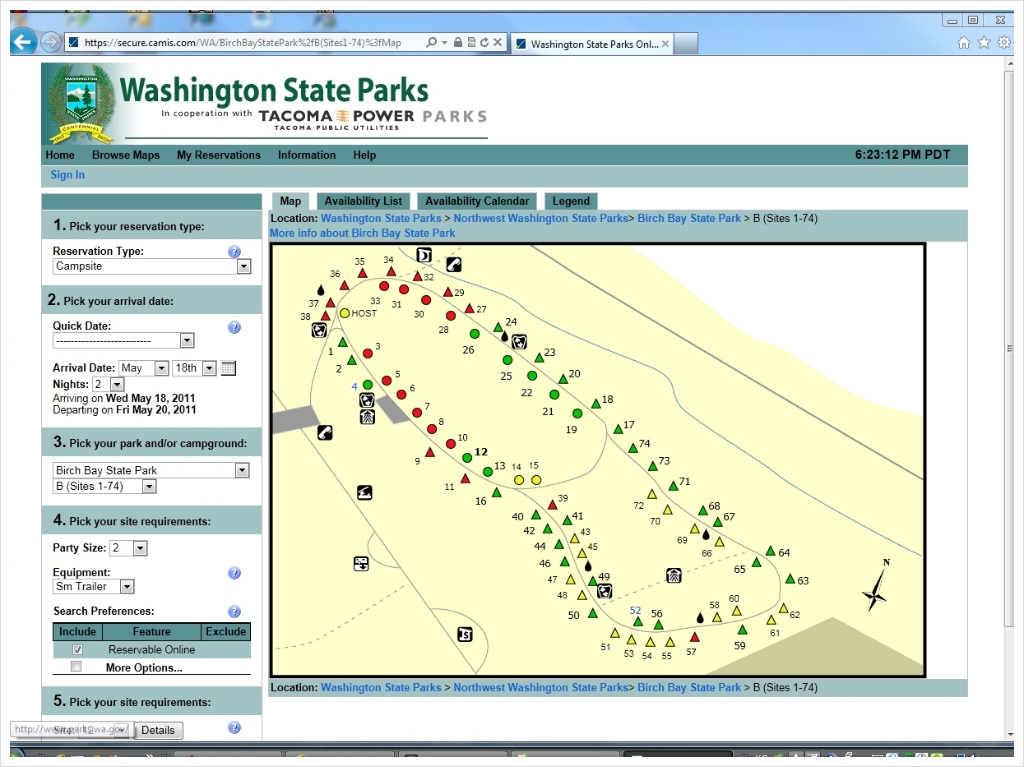Open the arrival day dropdown showing 18th
The height and width of the screenshot is (767, 1024).
[x=209, y=368]
